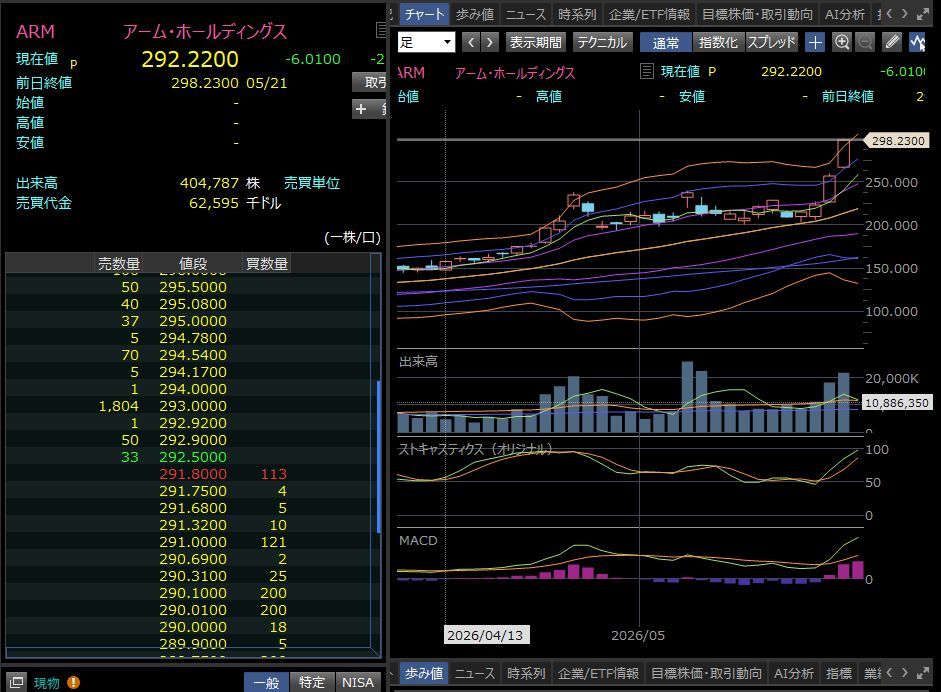Click the 取引 button in quote panel
This screenshot has height=692, width=941.
[371, 82]
